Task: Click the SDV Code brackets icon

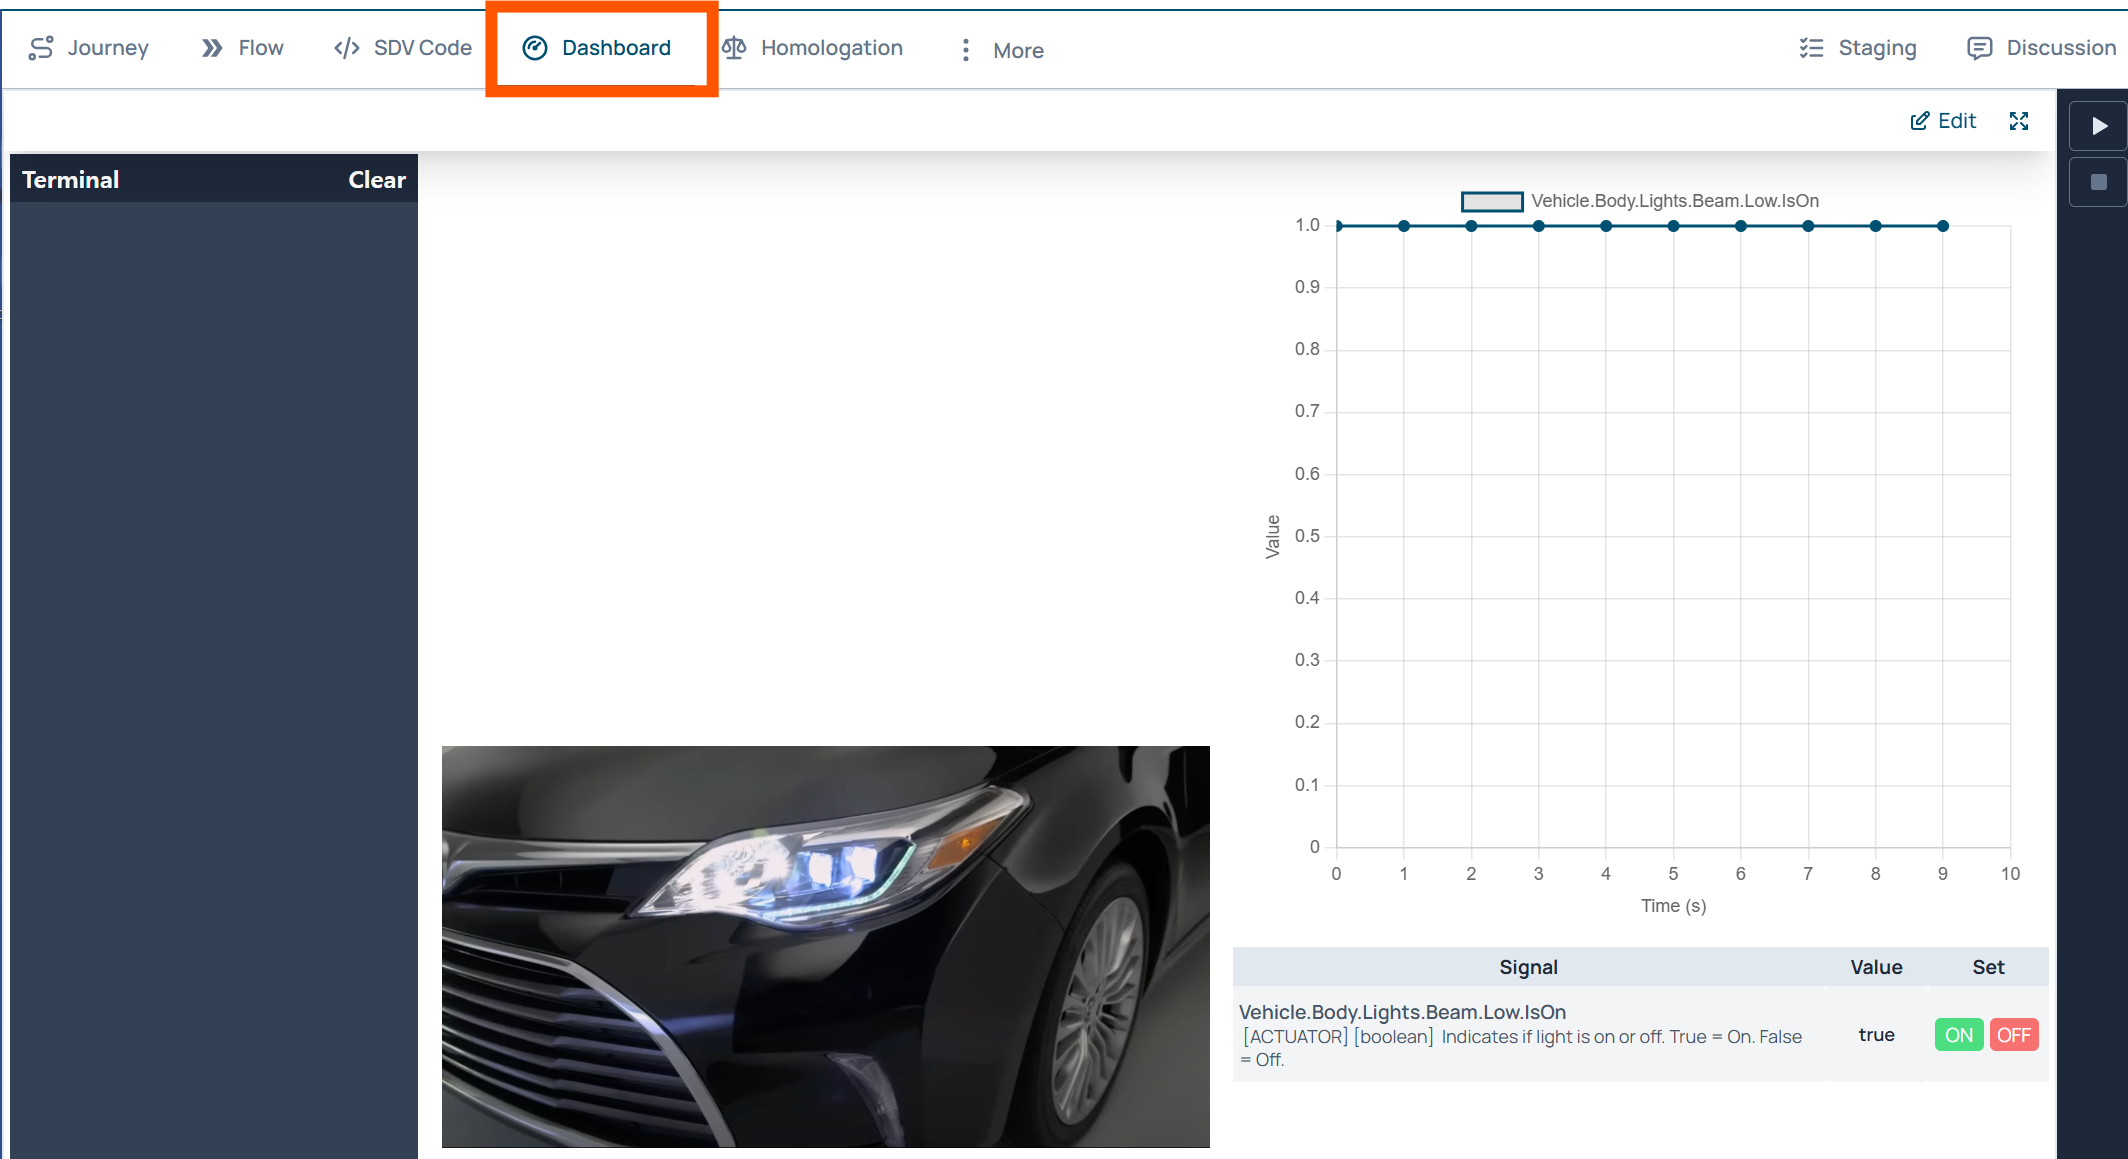Action: 347,48
